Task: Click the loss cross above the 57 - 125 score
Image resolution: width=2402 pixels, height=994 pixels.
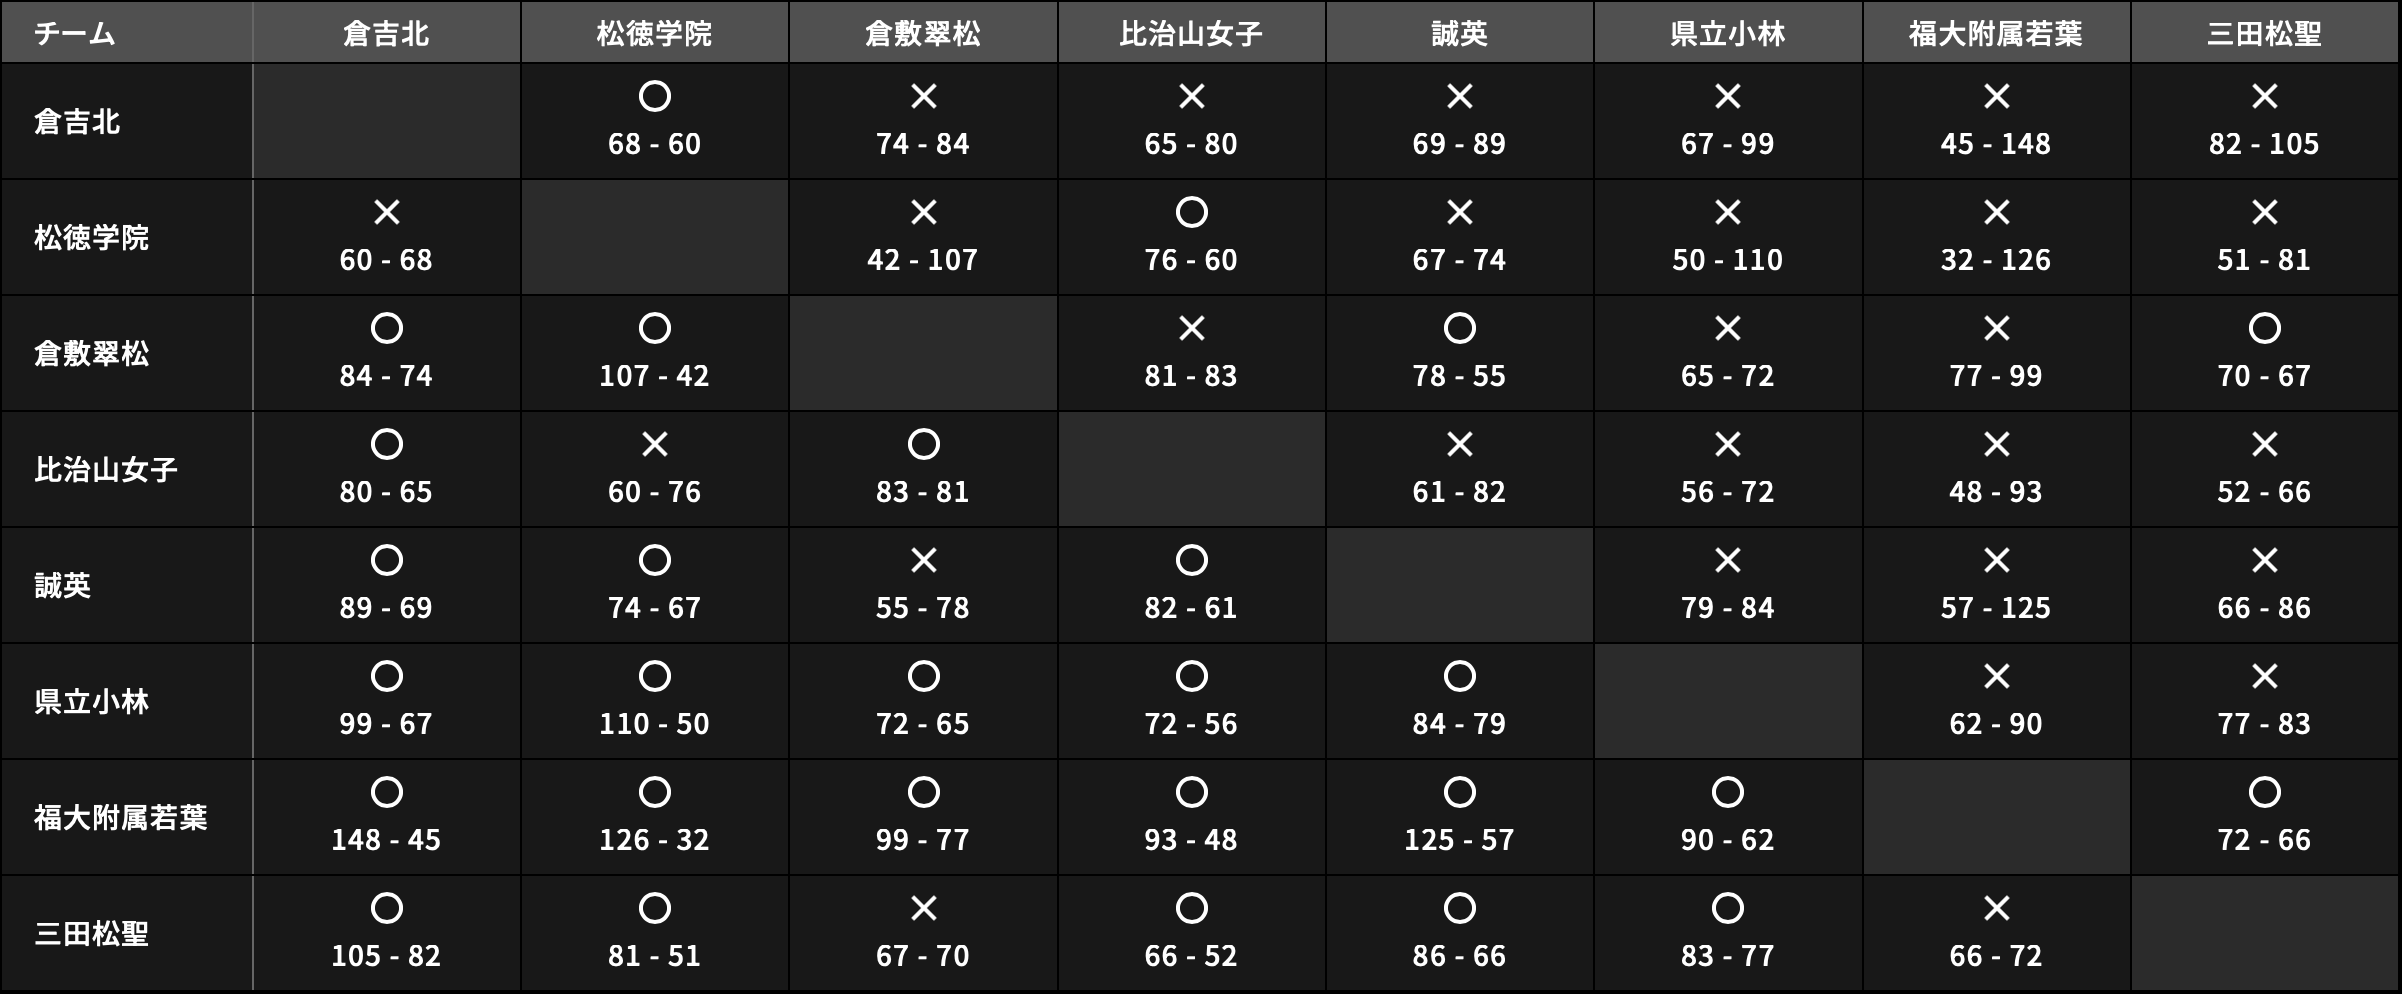Action: click(x=1996, y=561)
